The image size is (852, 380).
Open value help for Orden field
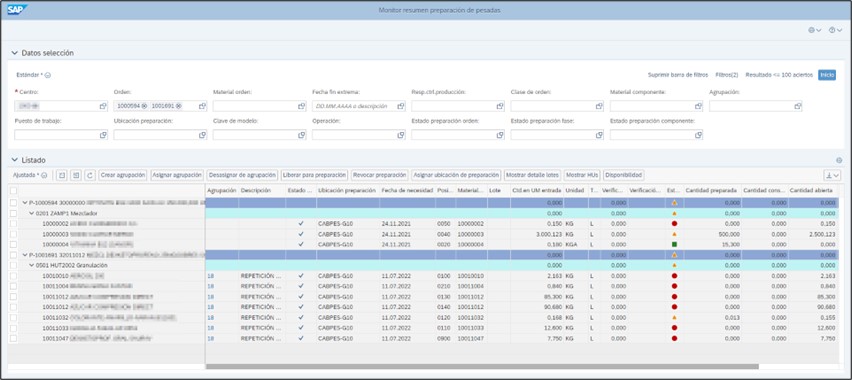click(x=202, y=106)
